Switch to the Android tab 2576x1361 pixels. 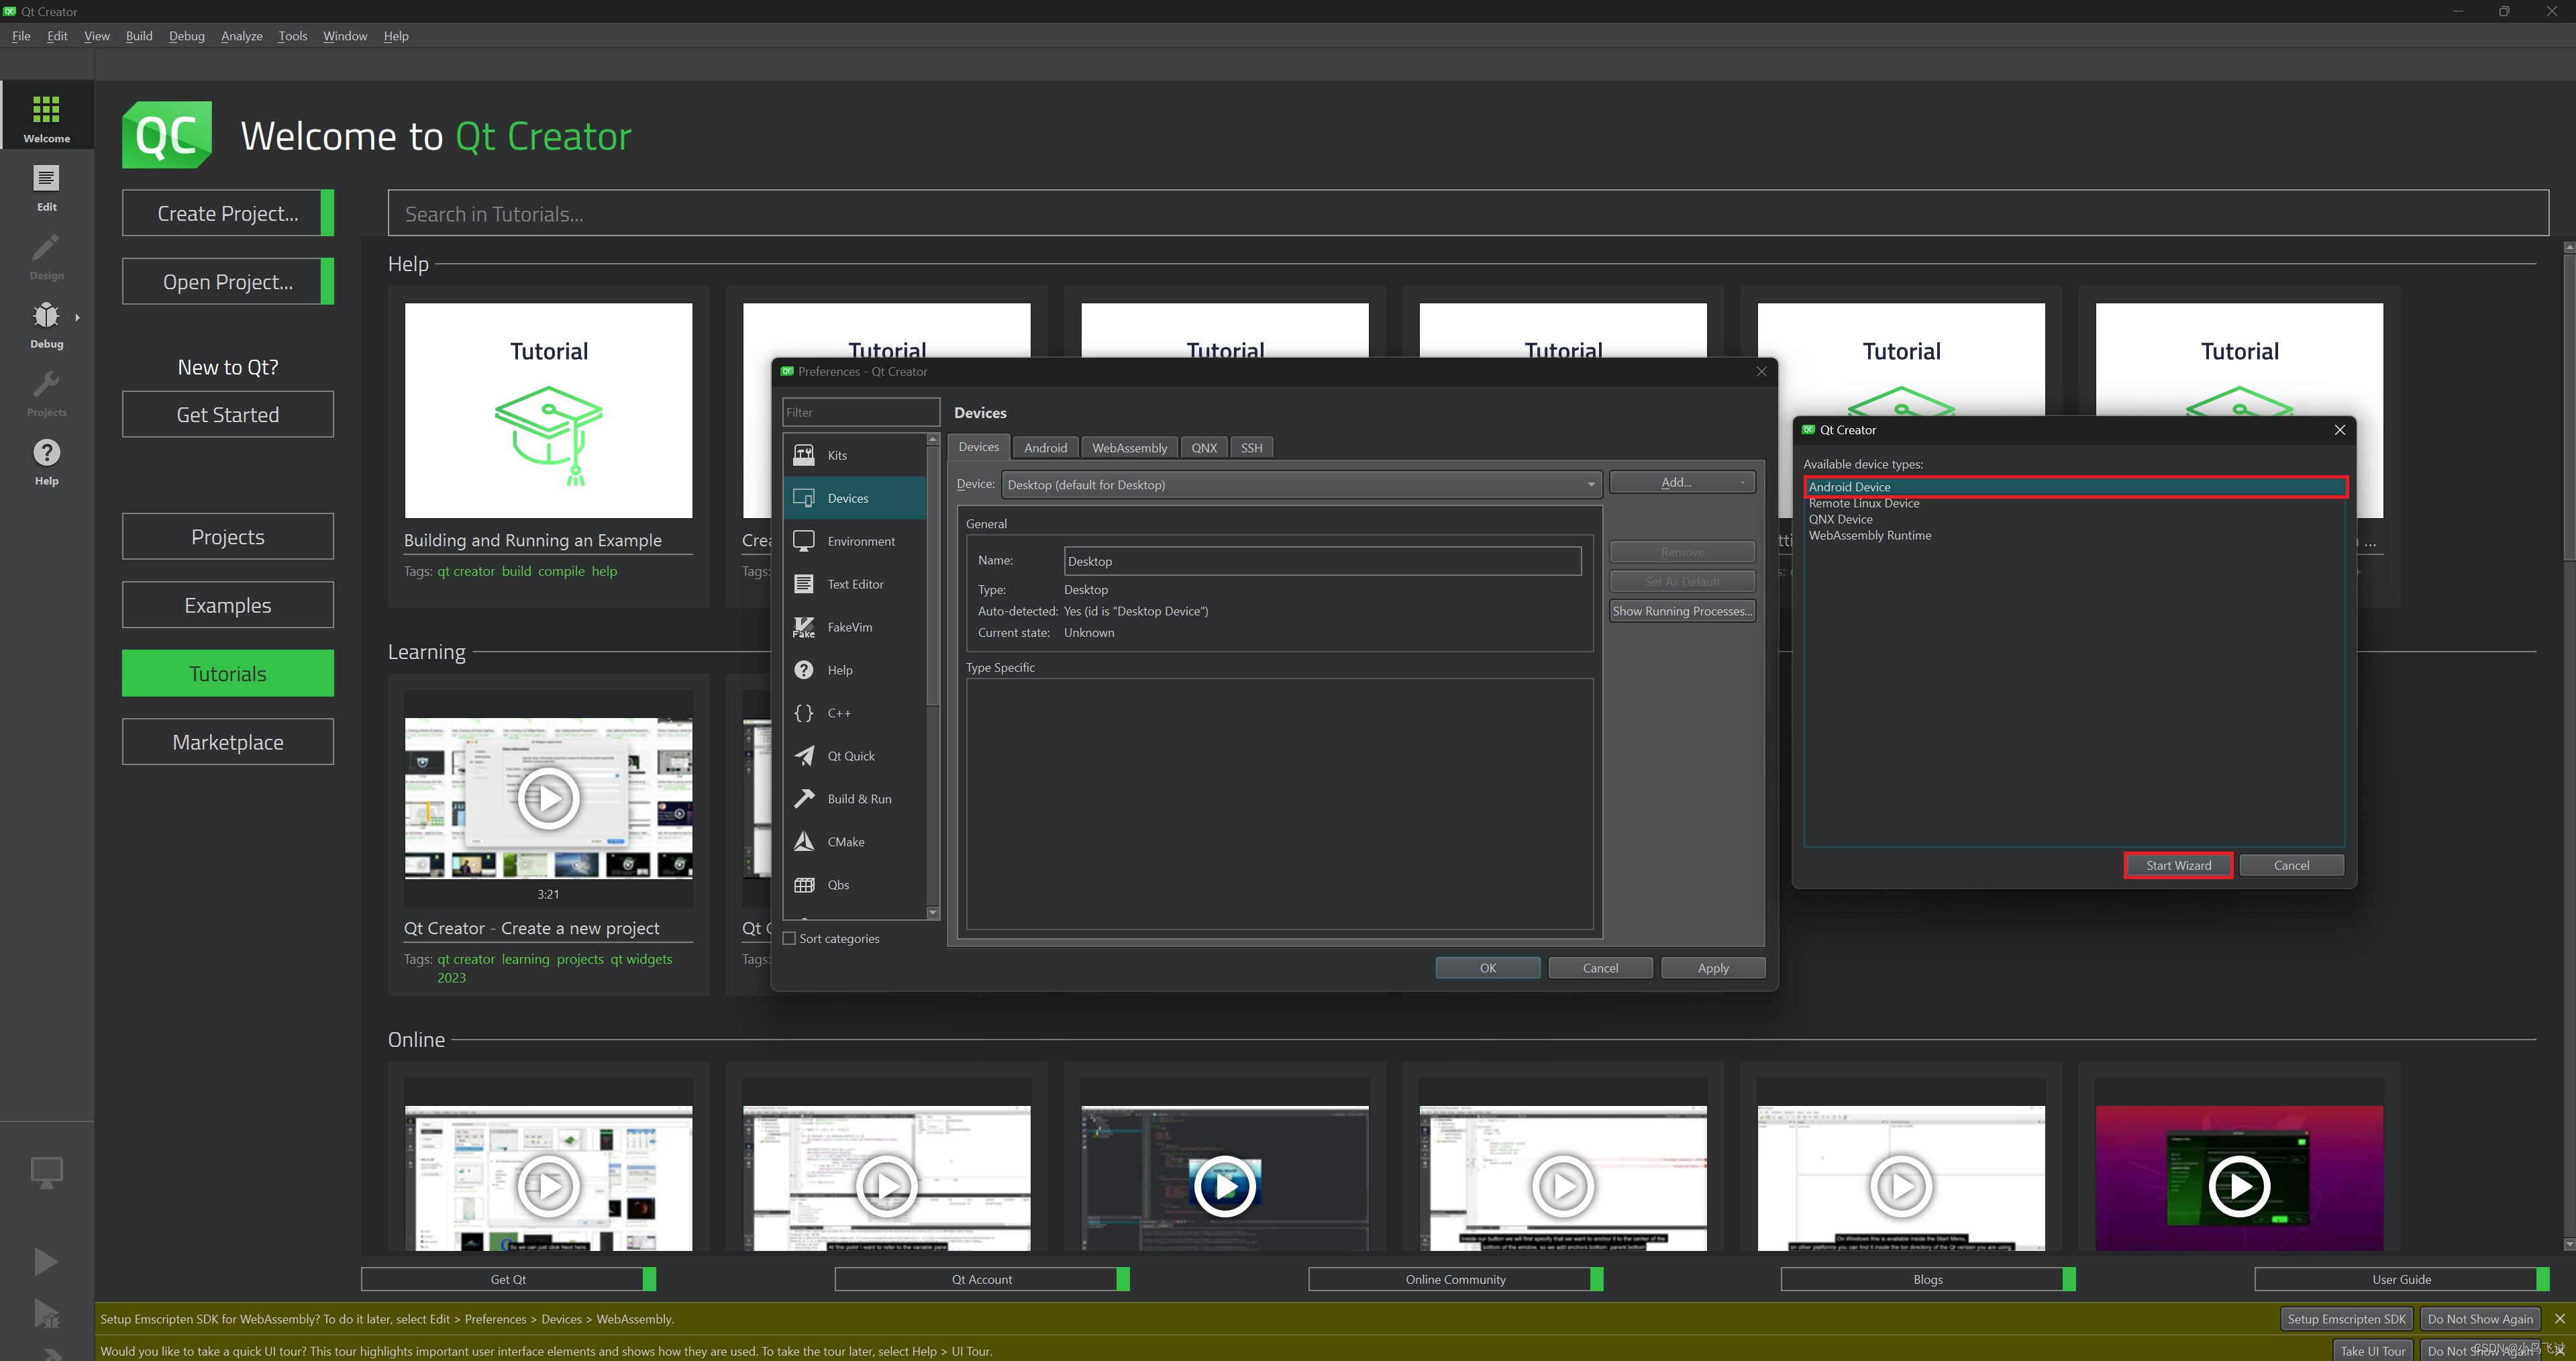[1045, 448]
